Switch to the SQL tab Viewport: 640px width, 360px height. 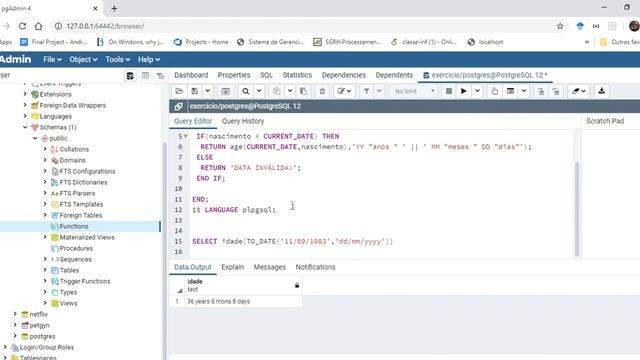[x=266, y=75]
